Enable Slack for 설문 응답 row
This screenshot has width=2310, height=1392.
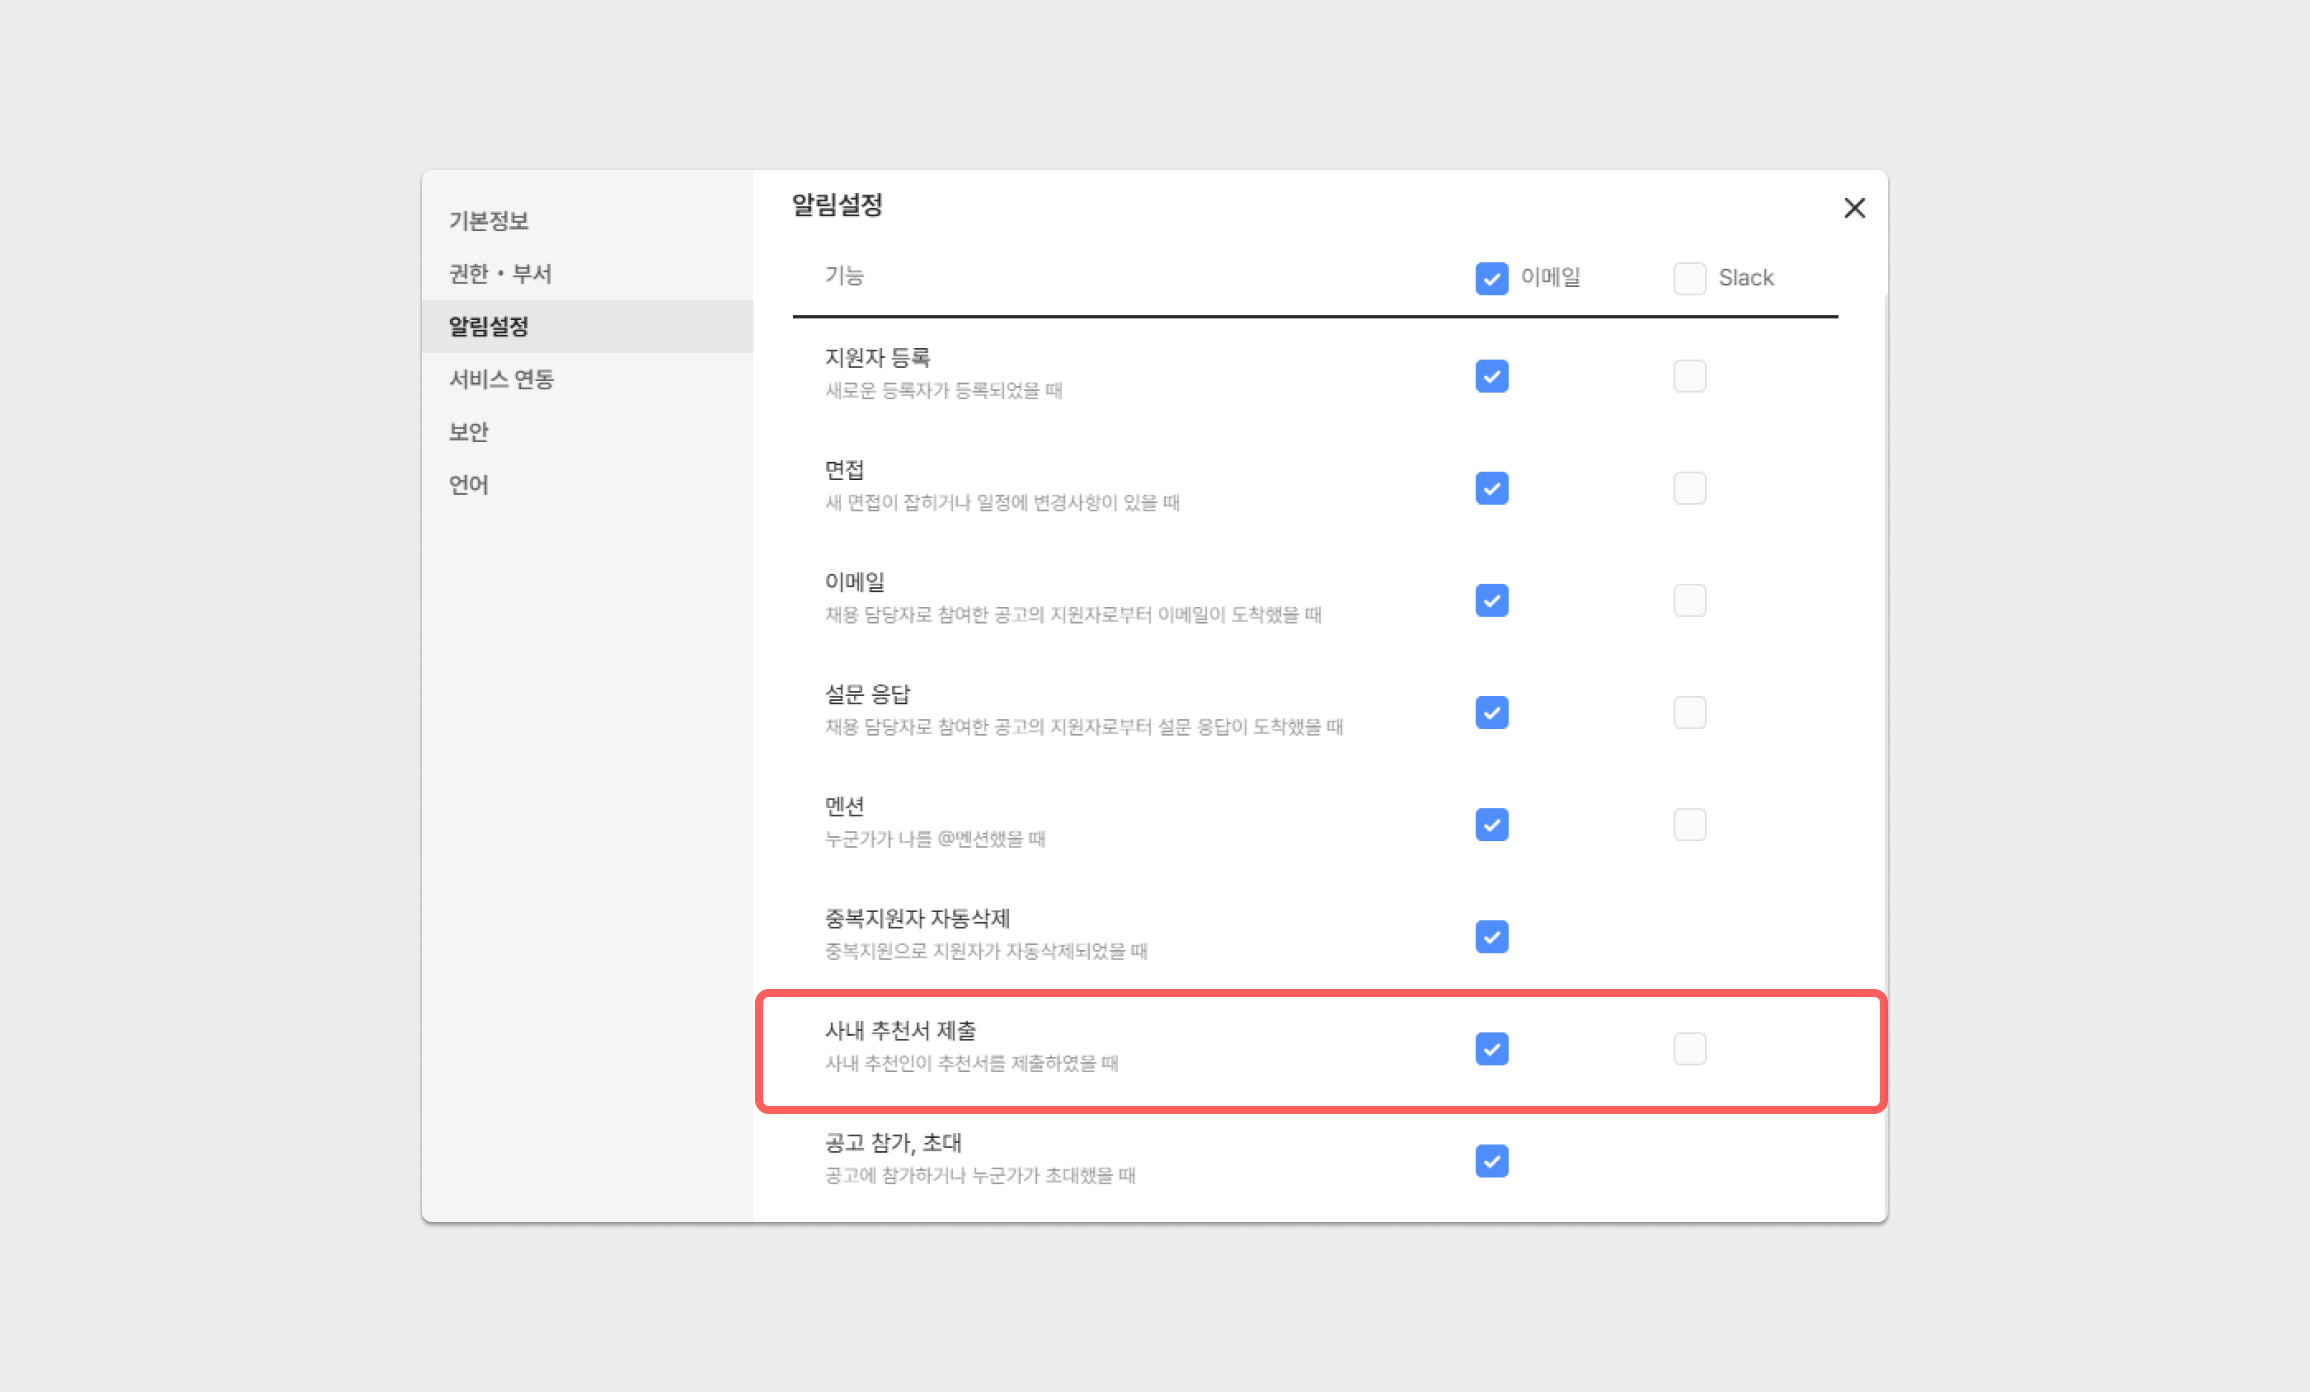point(1689,713)
